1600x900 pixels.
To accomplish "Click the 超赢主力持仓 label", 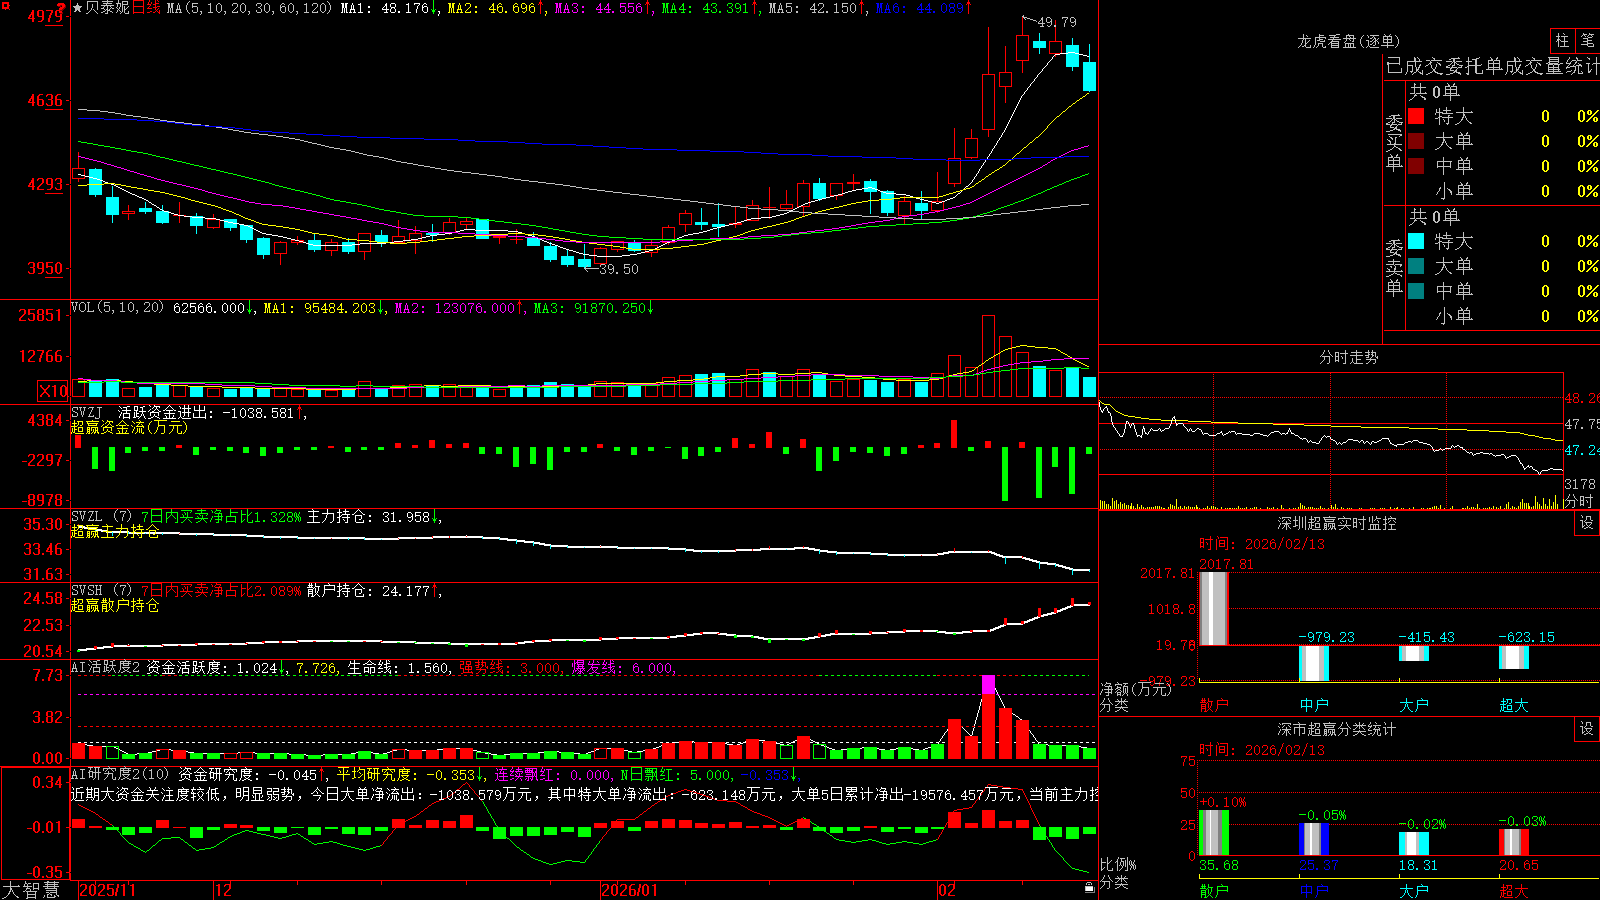I will (x=115, y=531).
